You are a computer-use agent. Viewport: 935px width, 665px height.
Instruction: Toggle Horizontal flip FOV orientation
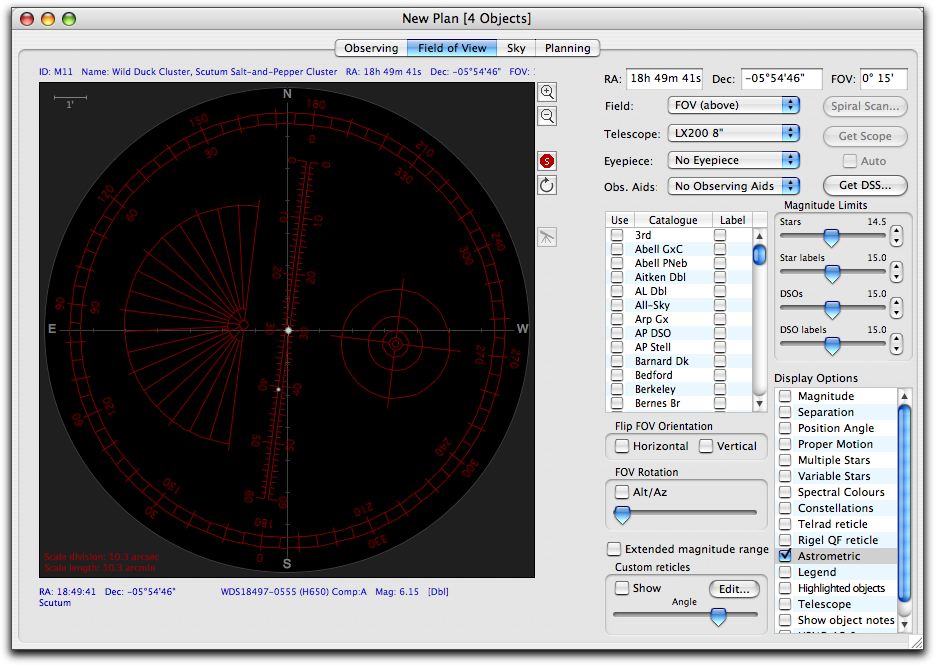click(x=622, y=446)
